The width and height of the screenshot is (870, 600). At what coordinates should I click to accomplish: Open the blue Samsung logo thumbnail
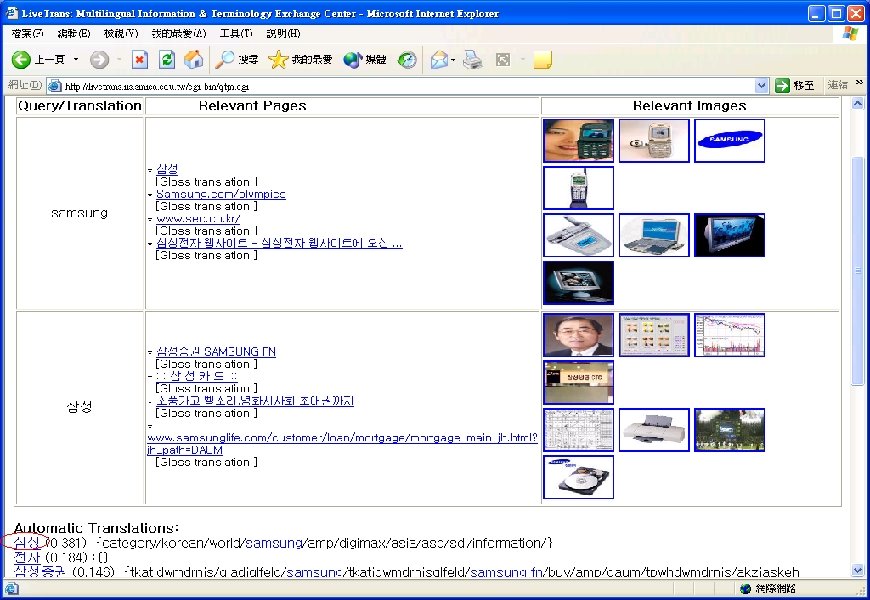pyautogui.click(x=729, y=140)
